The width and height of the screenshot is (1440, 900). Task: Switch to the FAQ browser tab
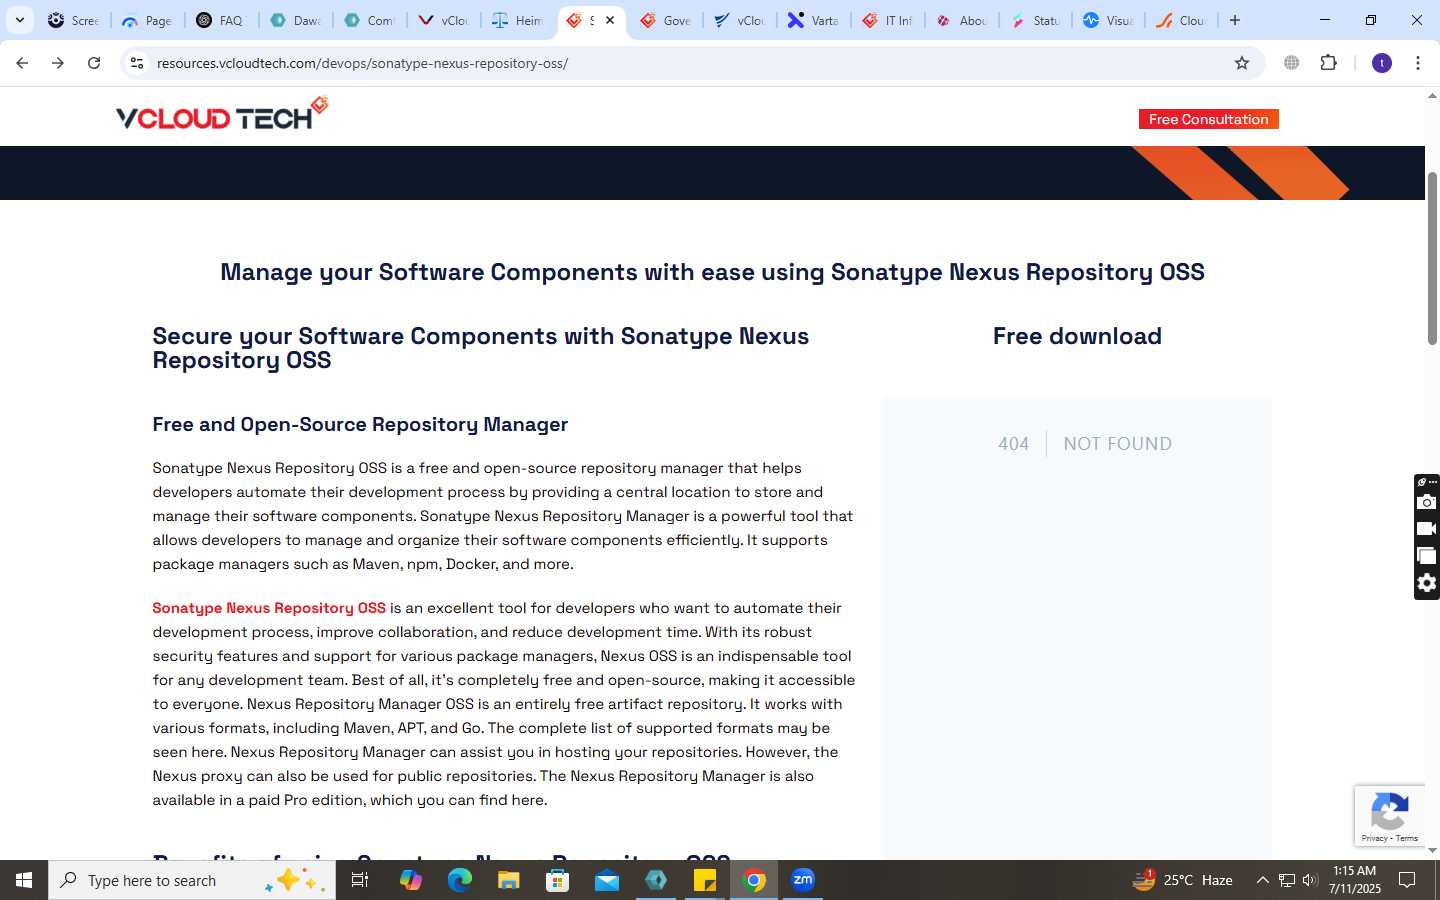coord(221,20)
